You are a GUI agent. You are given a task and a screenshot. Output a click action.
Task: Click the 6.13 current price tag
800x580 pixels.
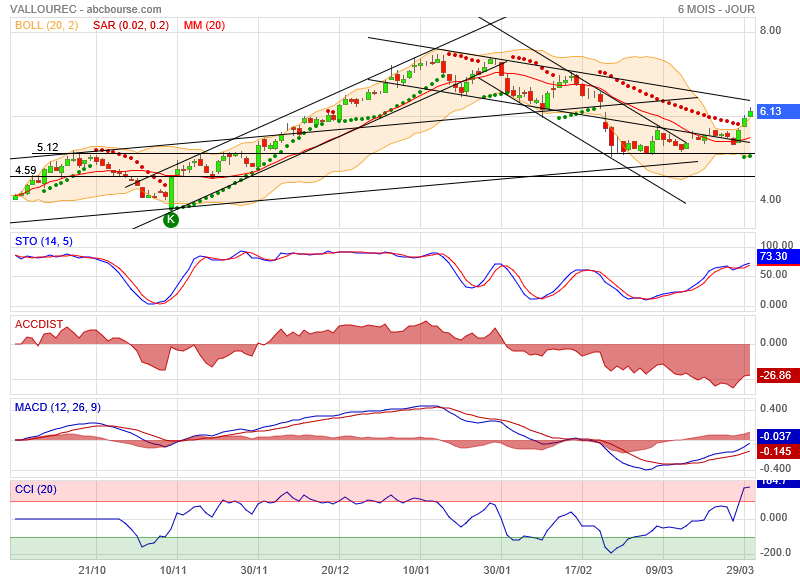click(779, 111)
